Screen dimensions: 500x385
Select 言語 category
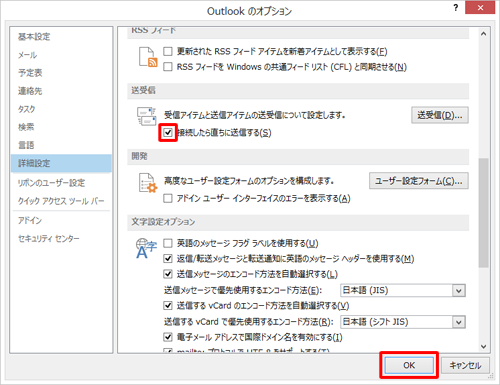tap(61, 145)
